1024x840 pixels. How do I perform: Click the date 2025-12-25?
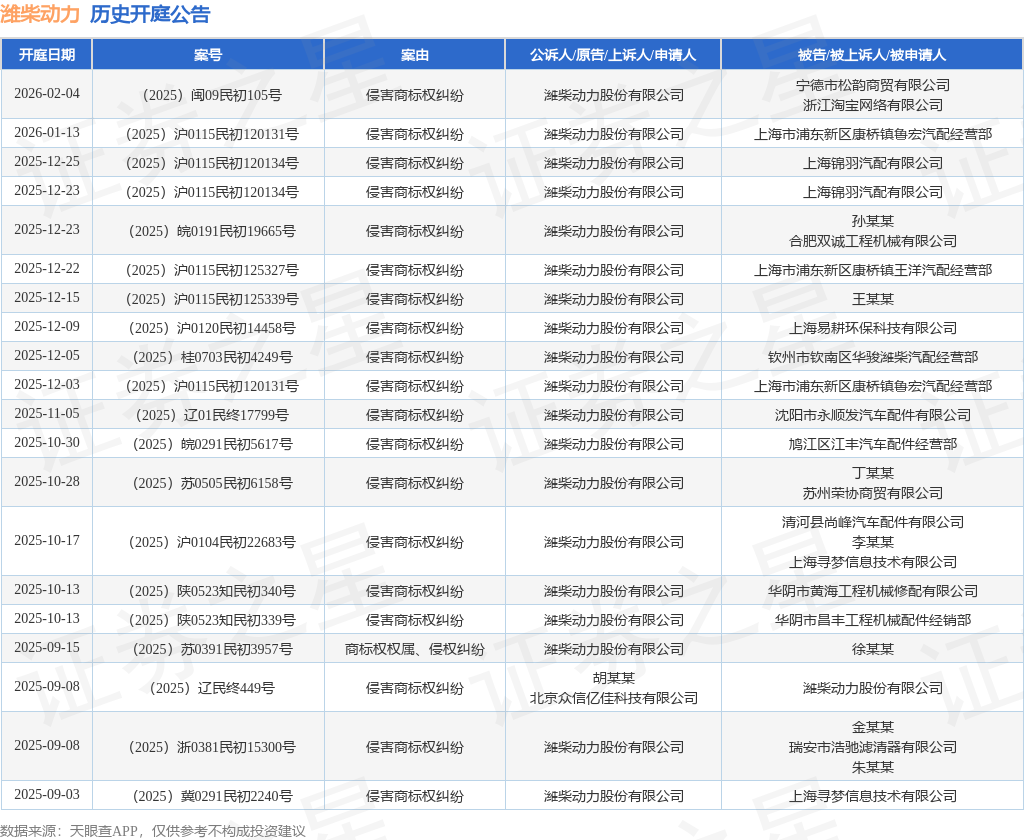click(47, 161)
